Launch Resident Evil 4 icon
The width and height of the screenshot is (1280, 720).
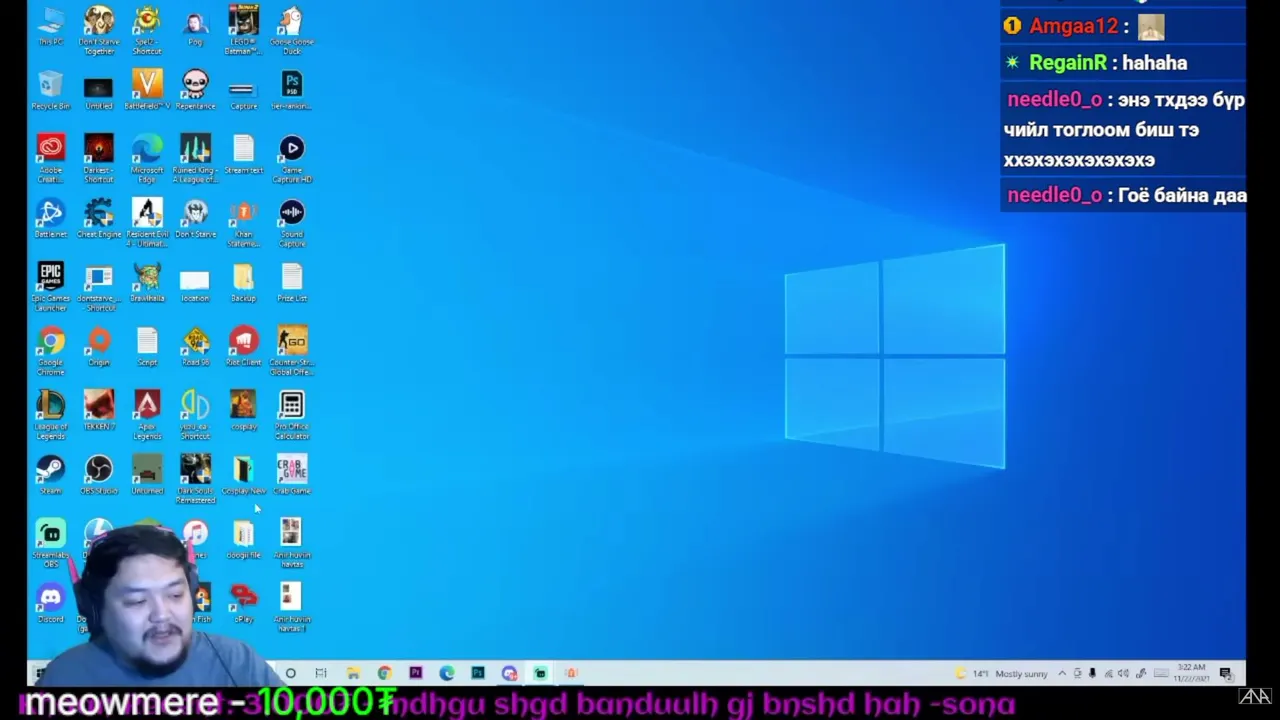147,222
